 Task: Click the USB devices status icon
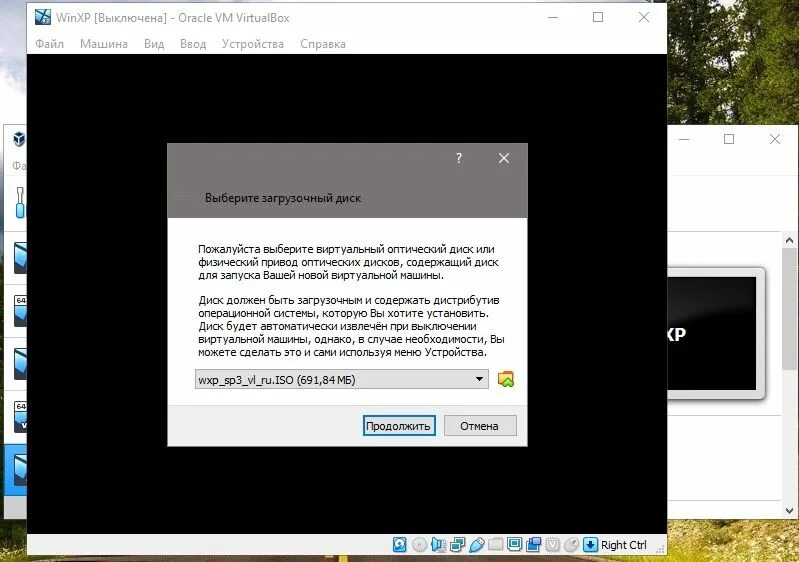(476, 545)
